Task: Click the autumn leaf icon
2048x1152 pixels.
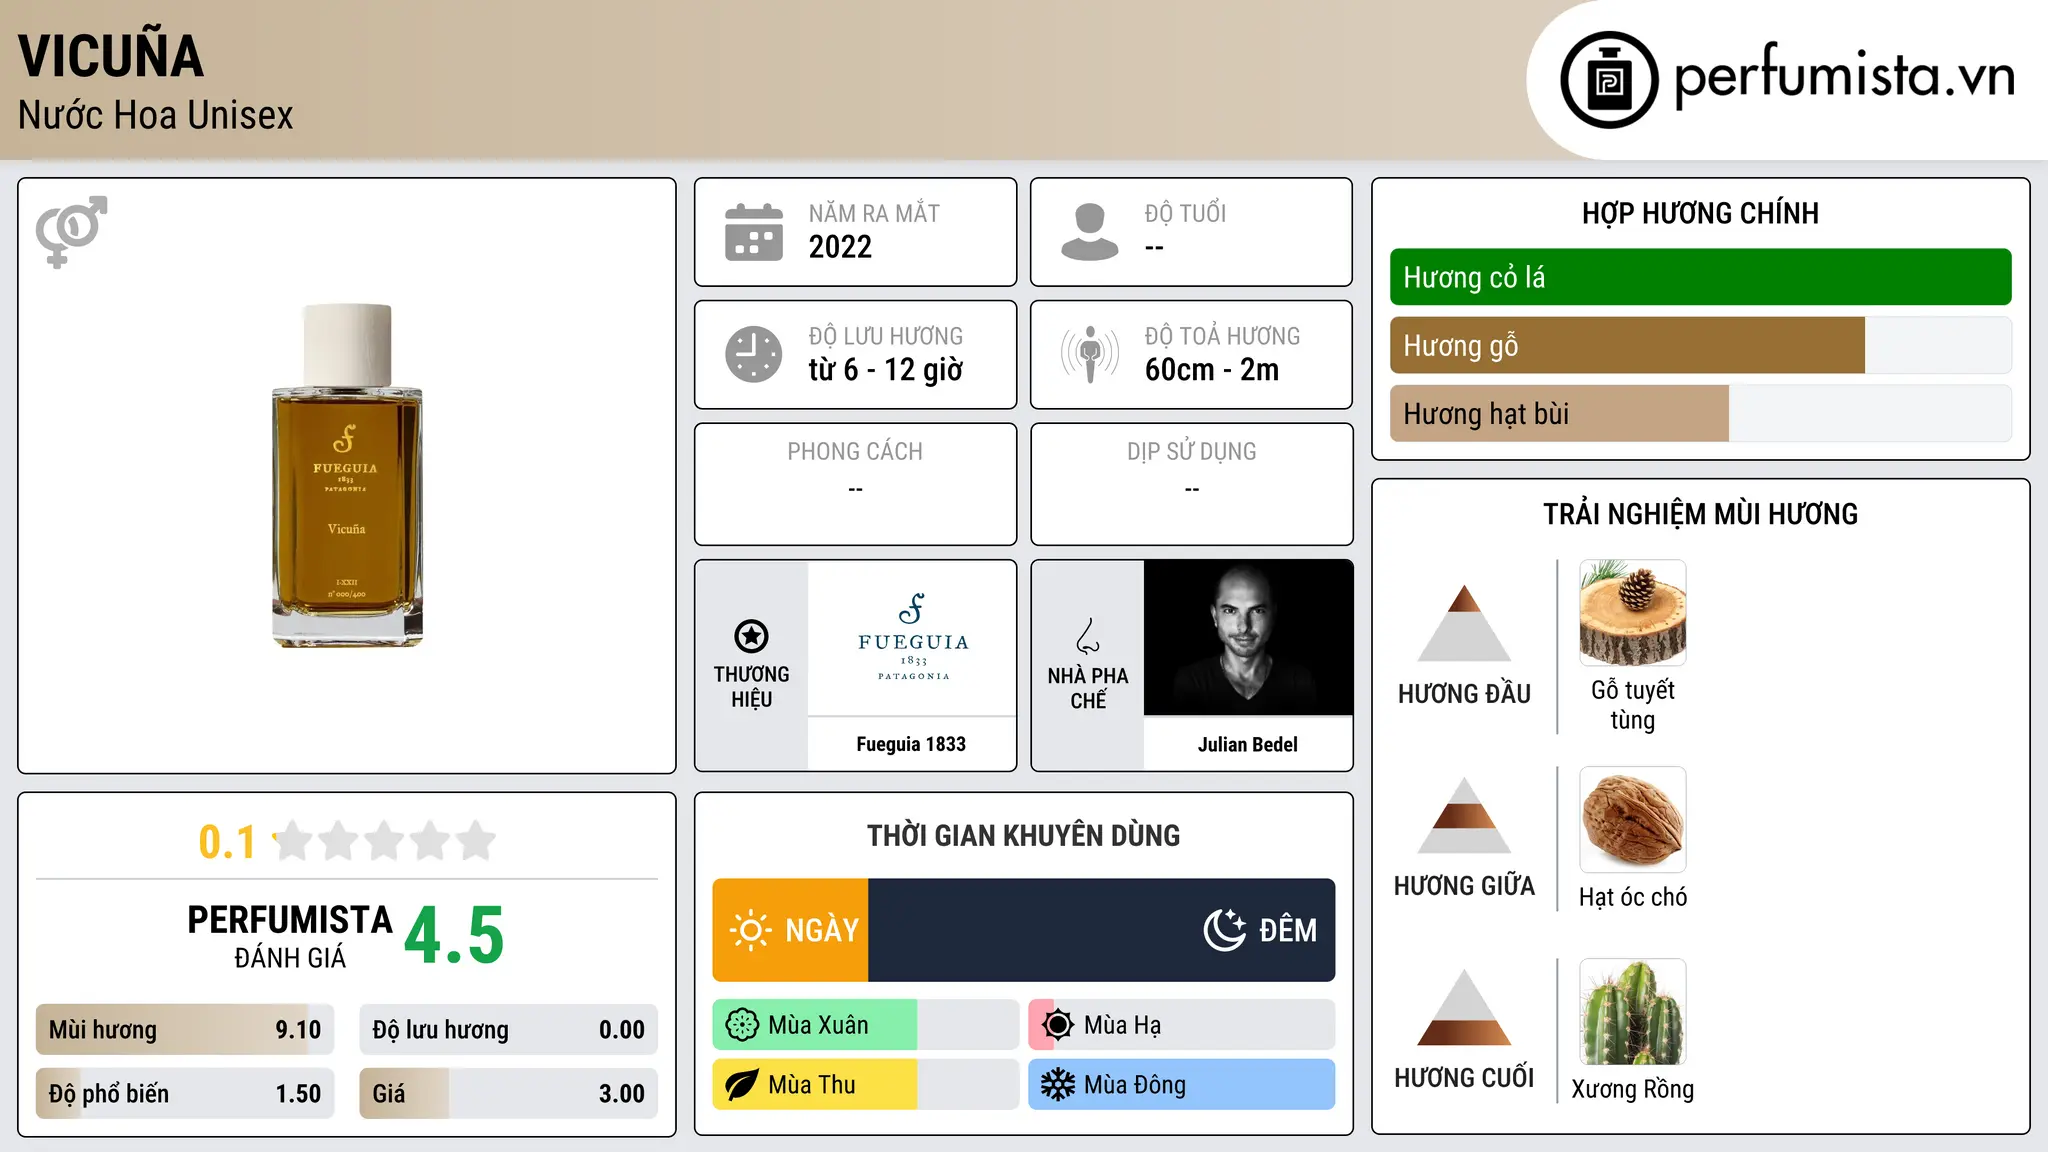Action: [x=742, y=1085]
